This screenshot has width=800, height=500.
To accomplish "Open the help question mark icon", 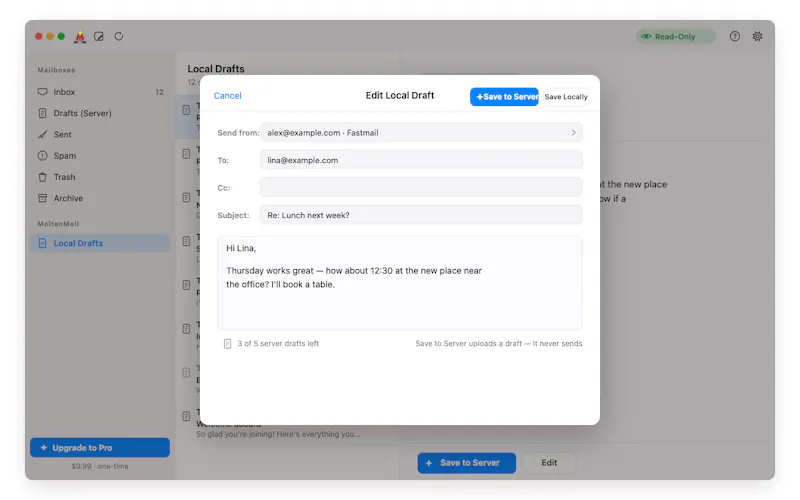I will tap(734, 36).
